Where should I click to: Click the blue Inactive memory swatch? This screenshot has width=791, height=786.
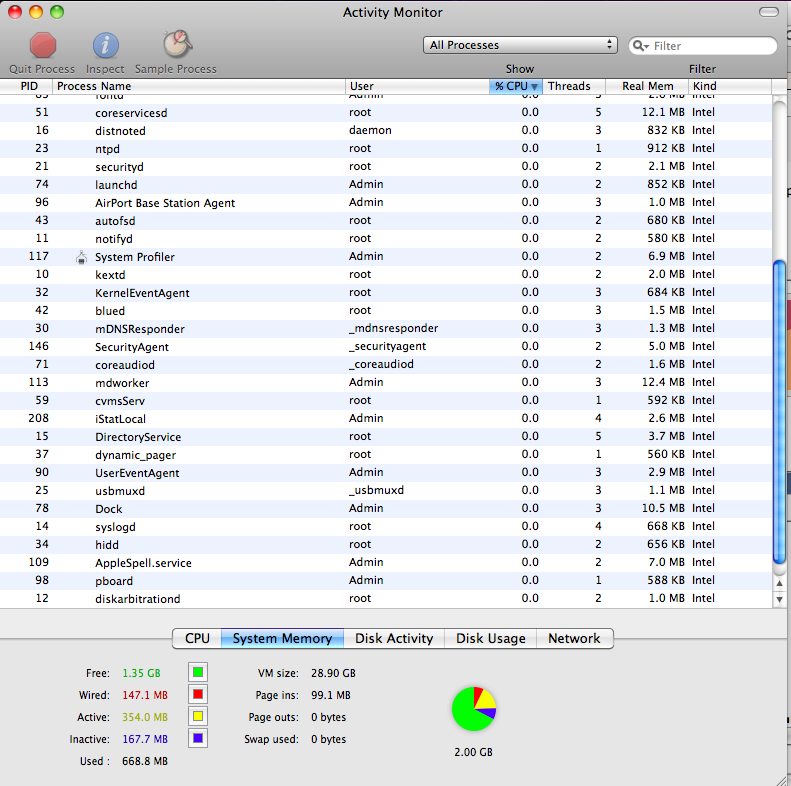point(198,739)
